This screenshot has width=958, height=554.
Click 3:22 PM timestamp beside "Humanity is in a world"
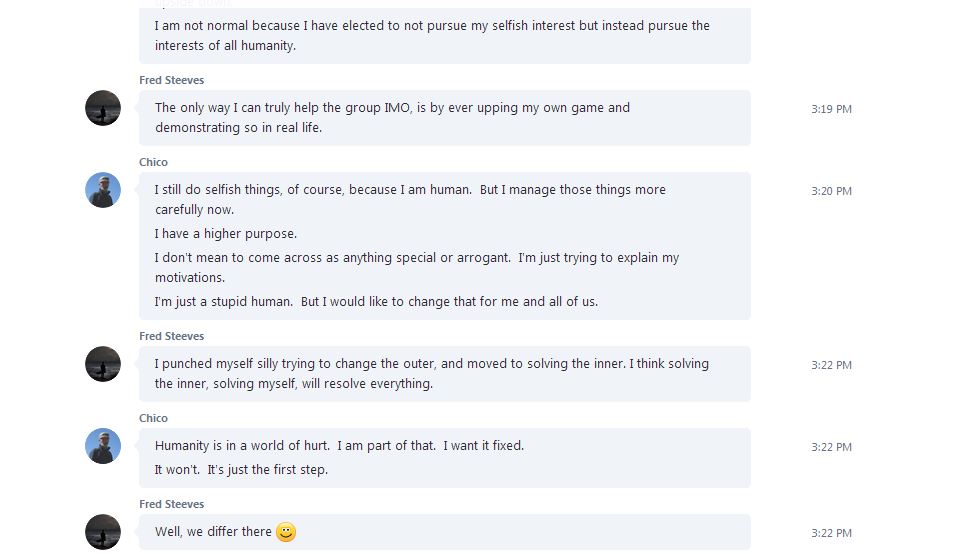[x=831, y=447]
